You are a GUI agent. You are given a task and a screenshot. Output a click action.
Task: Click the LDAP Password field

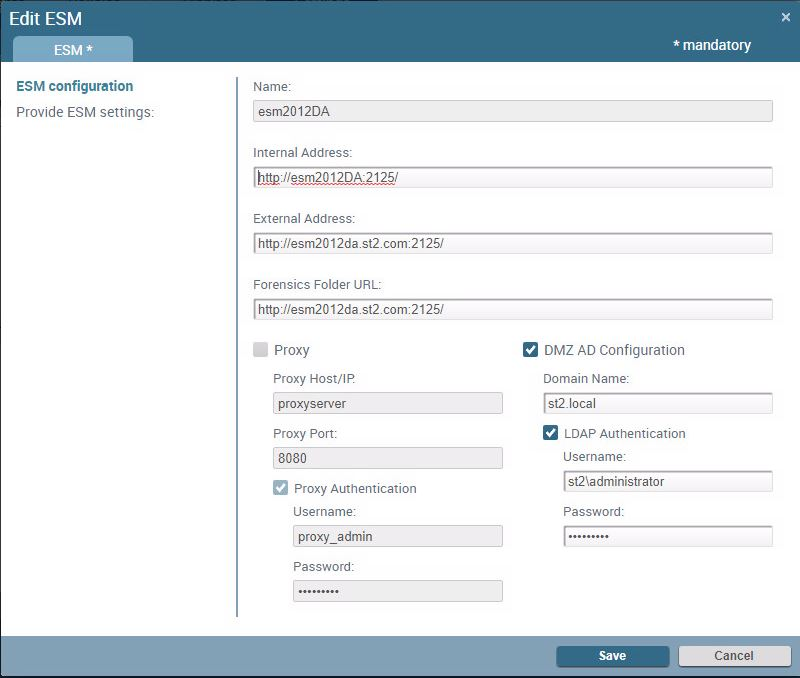(x=667, y=536)
